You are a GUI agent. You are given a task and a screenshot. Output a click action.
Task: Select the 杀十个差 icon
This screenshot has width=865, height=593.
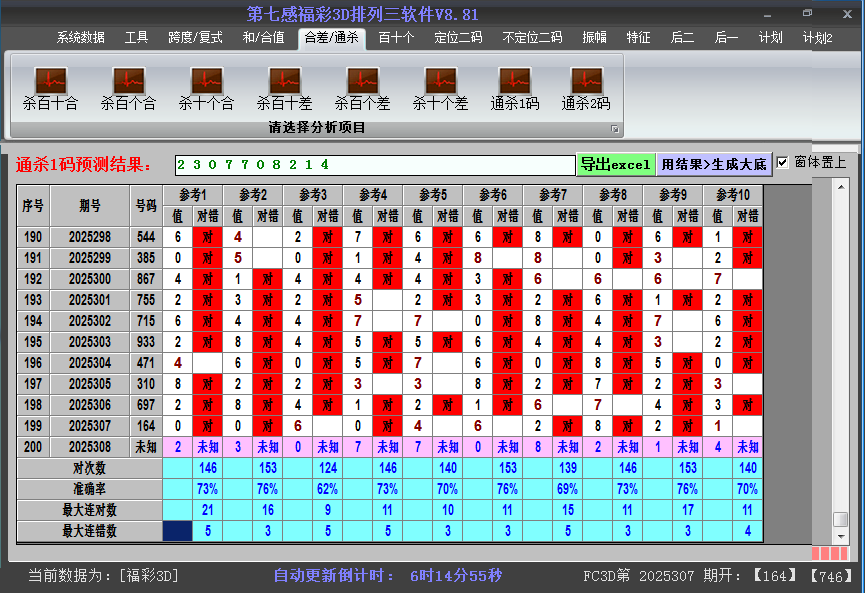click(440, 80)
